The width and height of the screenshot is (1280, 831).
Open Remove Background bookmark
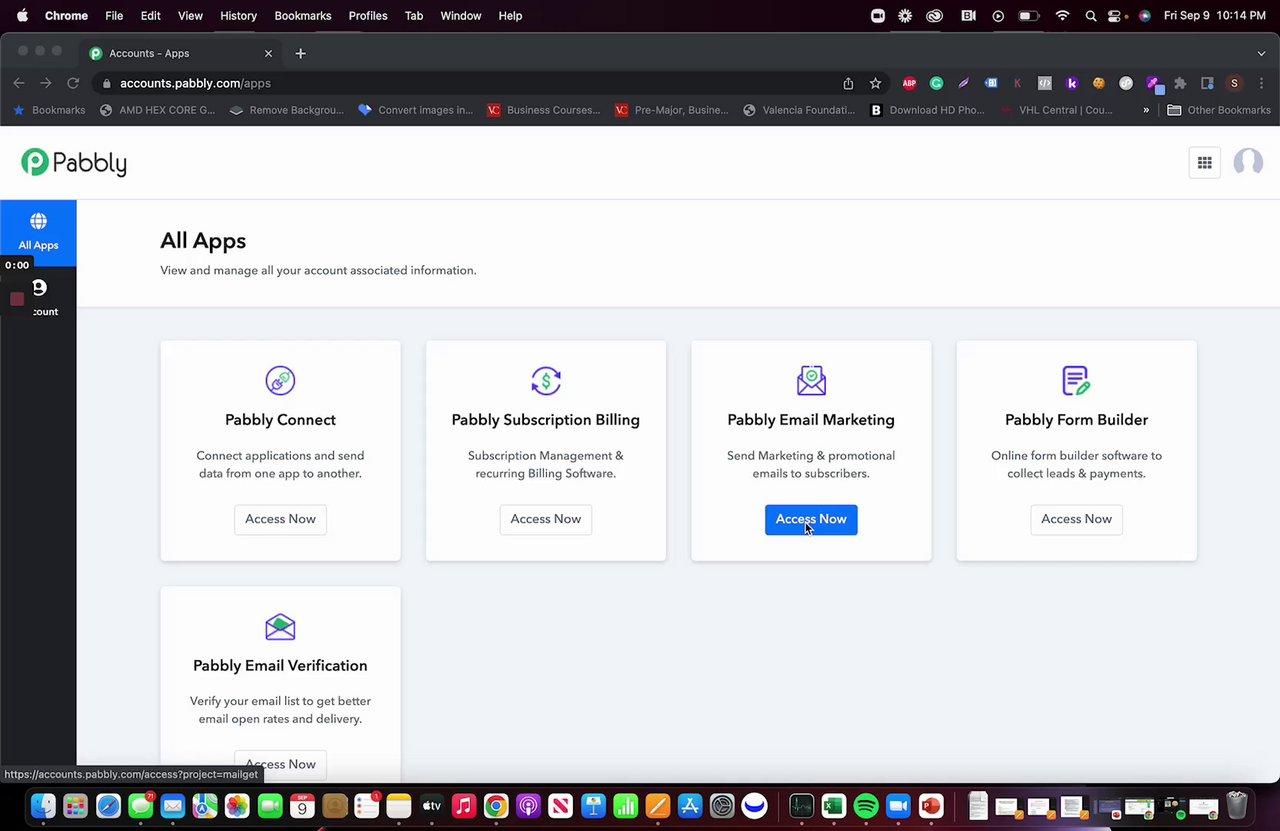coord(286,110)
